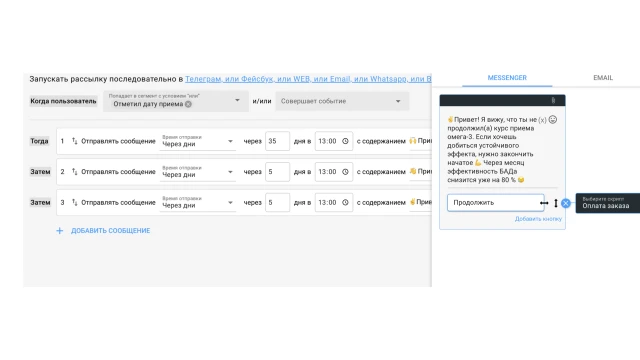This screenshot has height=360, width=640.
Task: Click the days field in row 2
Action: (x=277, y=172)
